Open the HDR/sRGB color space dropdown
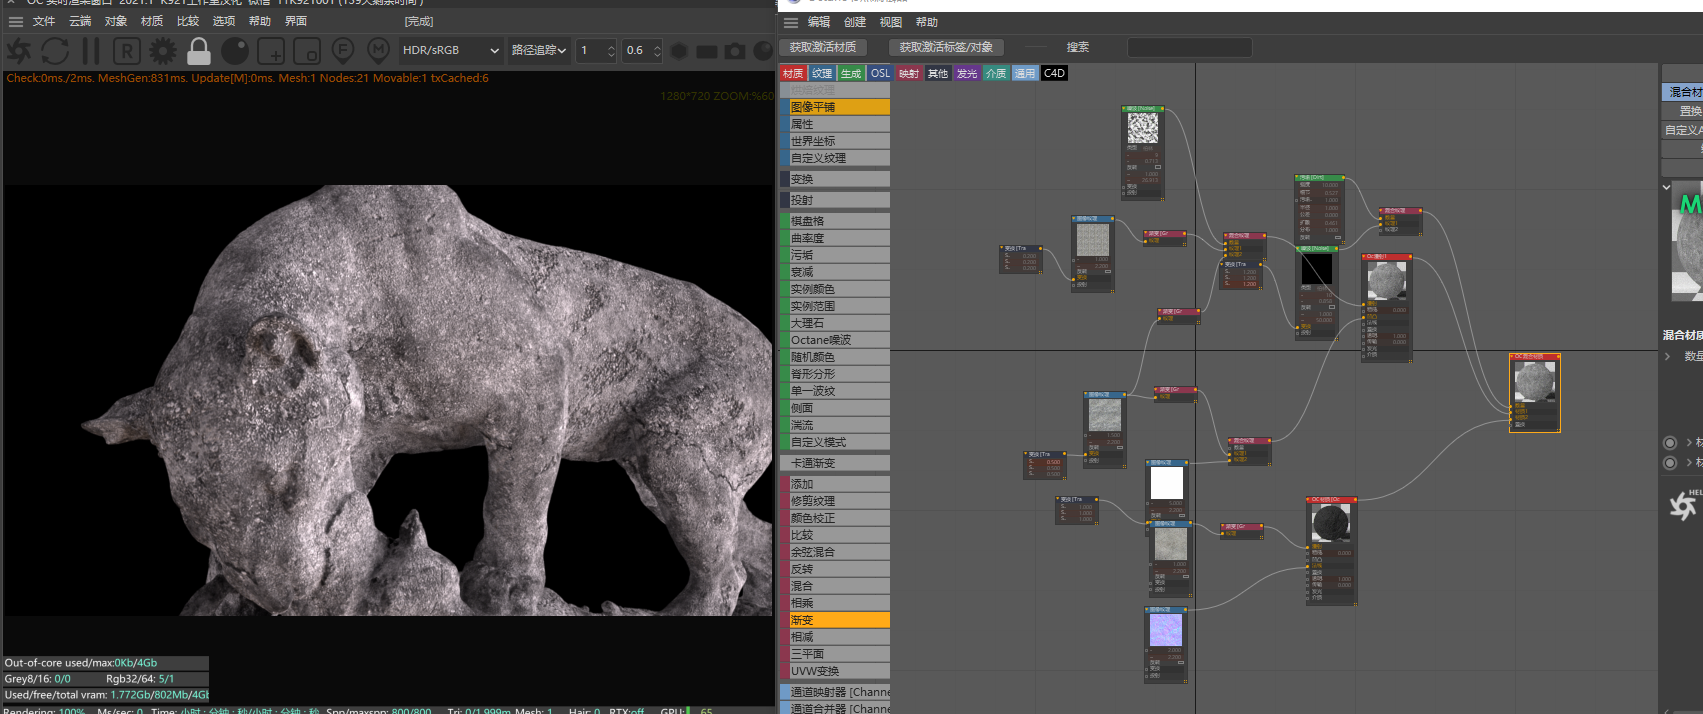1703x714 pixels. [x=450, y=50]
